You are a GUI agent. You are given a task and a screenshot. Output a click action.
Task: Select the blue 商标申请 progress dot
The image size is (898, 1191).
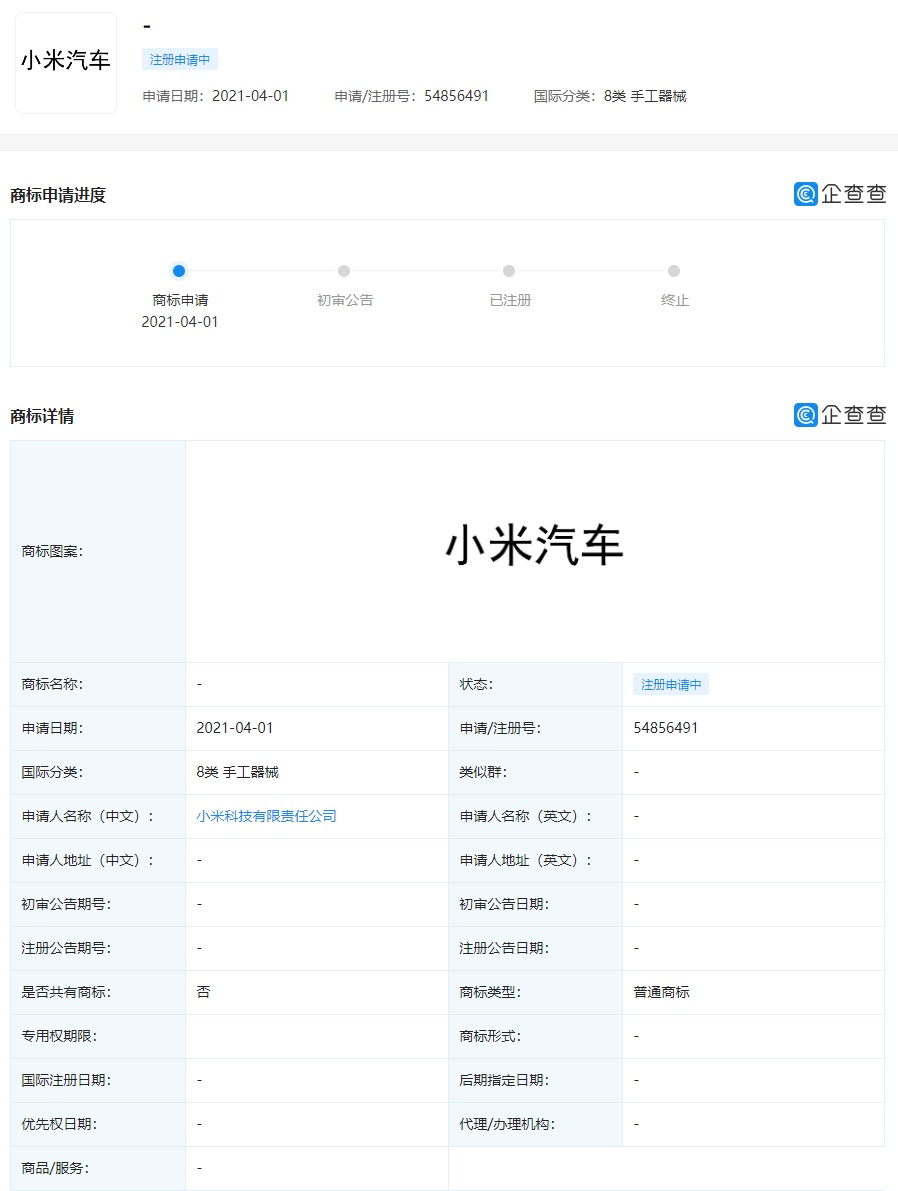(x=179, y=270)
